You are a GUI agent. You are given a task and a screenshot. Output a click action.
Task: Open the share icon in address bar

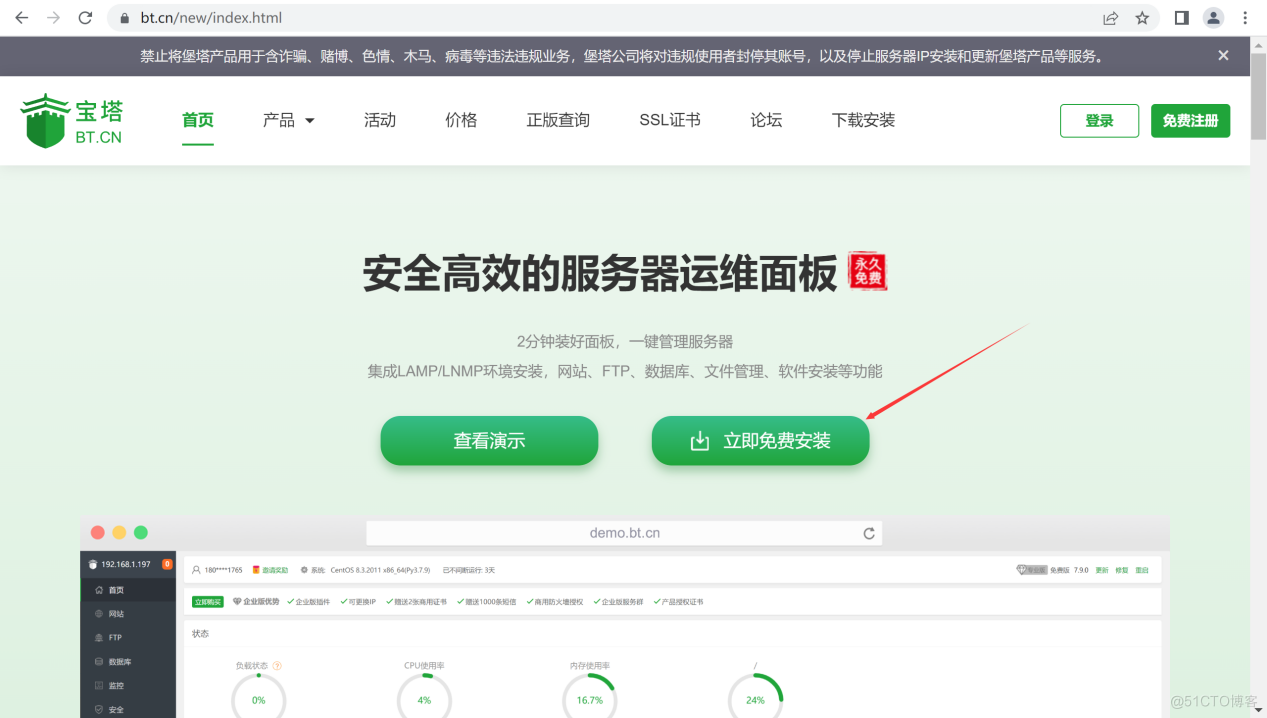tap(1110, 18)
